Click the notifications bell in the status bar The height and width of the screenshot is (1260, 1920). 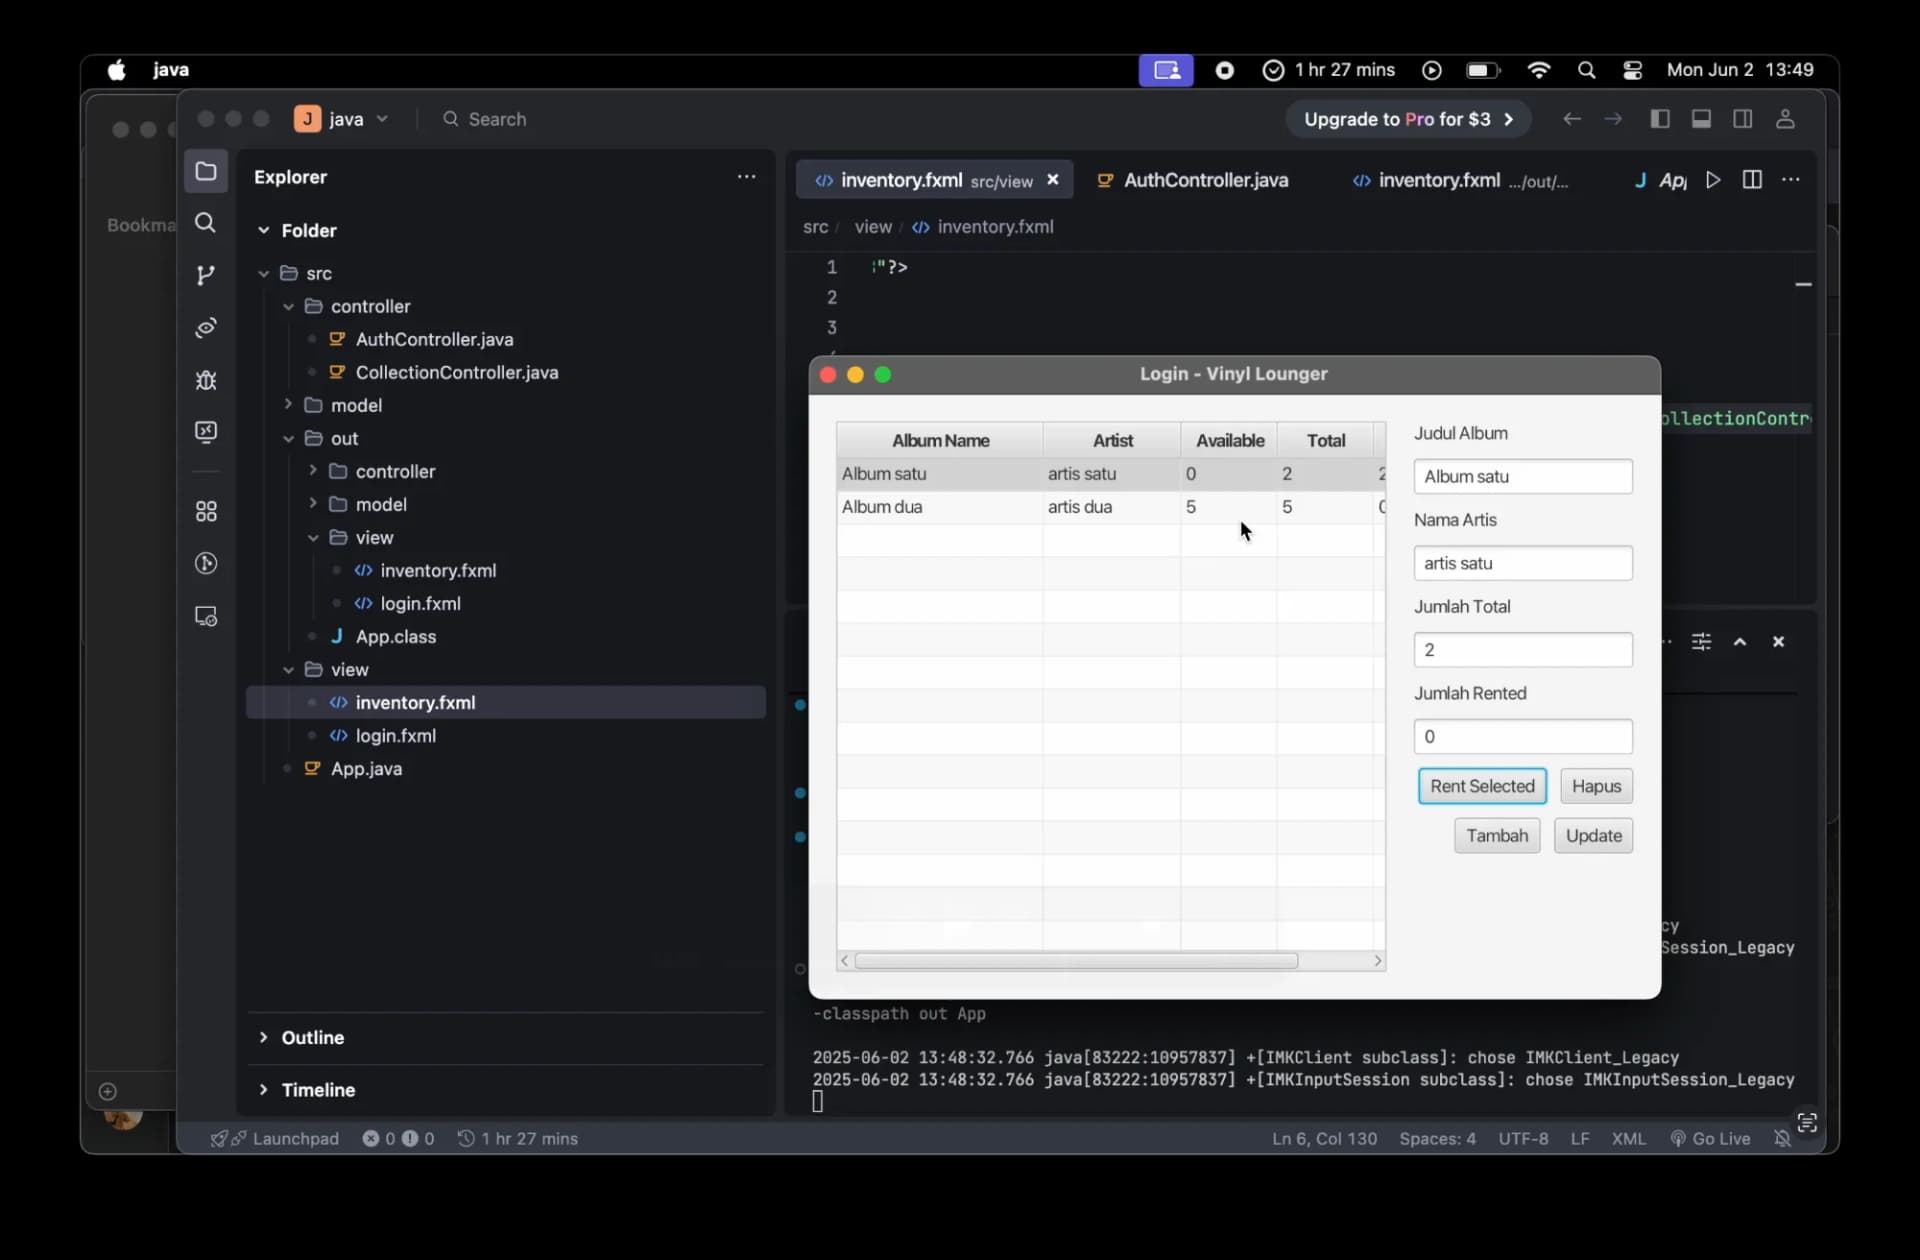coord(1782,1138)
